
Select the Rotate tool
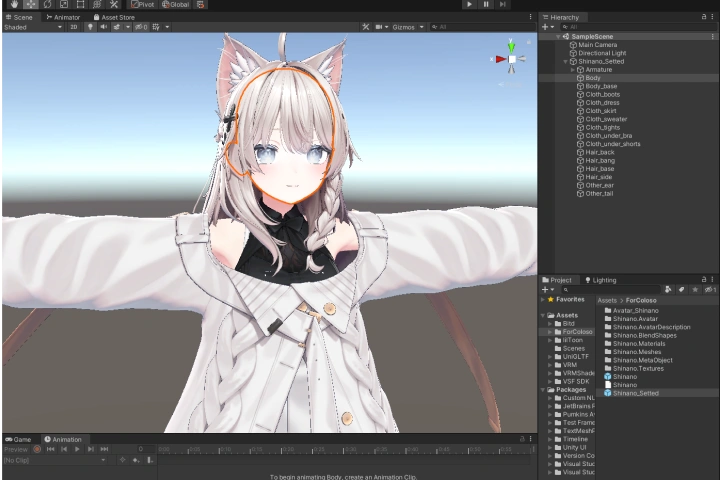pyautogui.click(x=47, y=4)
